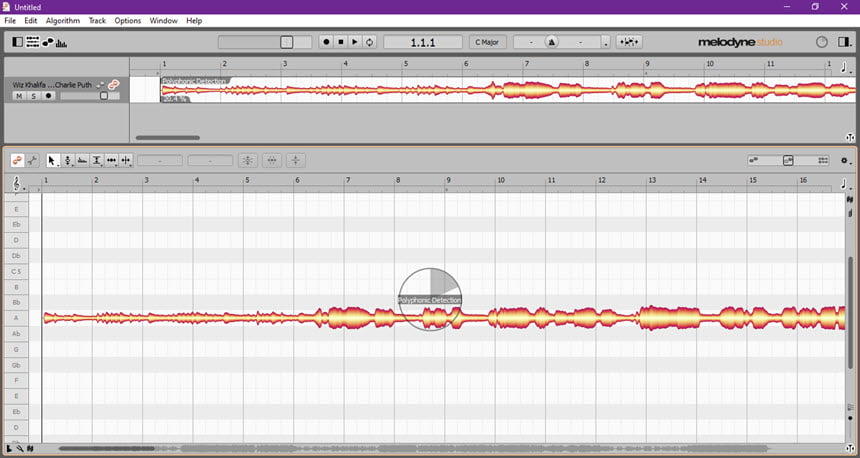Viewport: 860px width, 458px height.
Task: Select the left blob display mode option
Action: (754, 160)
